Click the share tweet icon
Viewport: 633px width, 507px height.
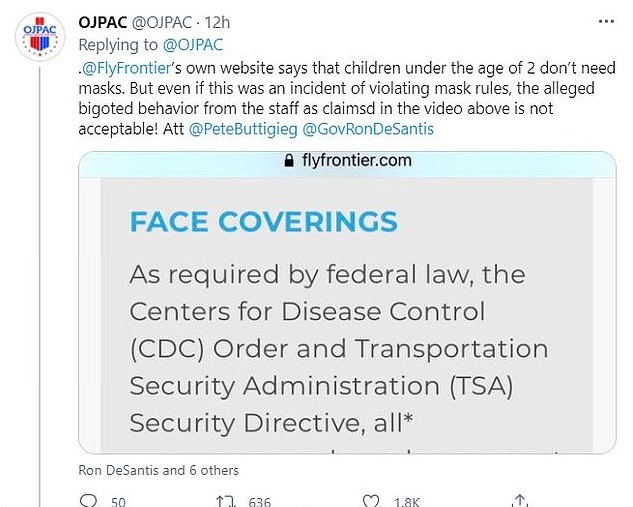coord(518,501)
